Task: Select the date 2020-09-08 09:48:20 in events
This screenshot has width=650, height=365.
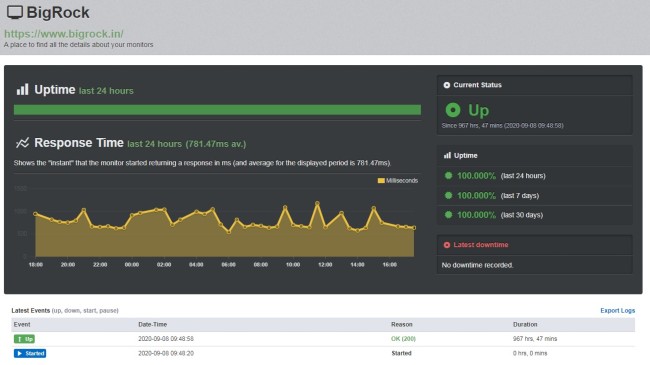Action: (166, 353)
